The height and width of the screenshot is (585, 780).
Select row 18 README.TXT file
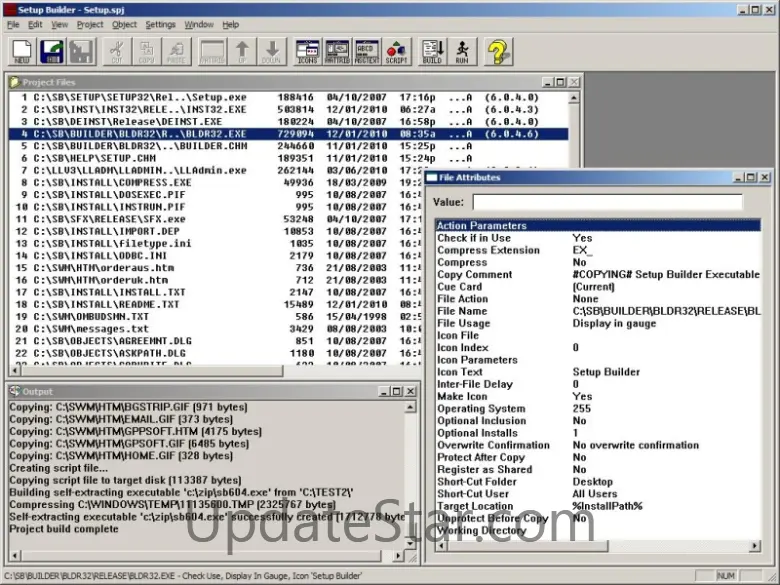point(215,304)
